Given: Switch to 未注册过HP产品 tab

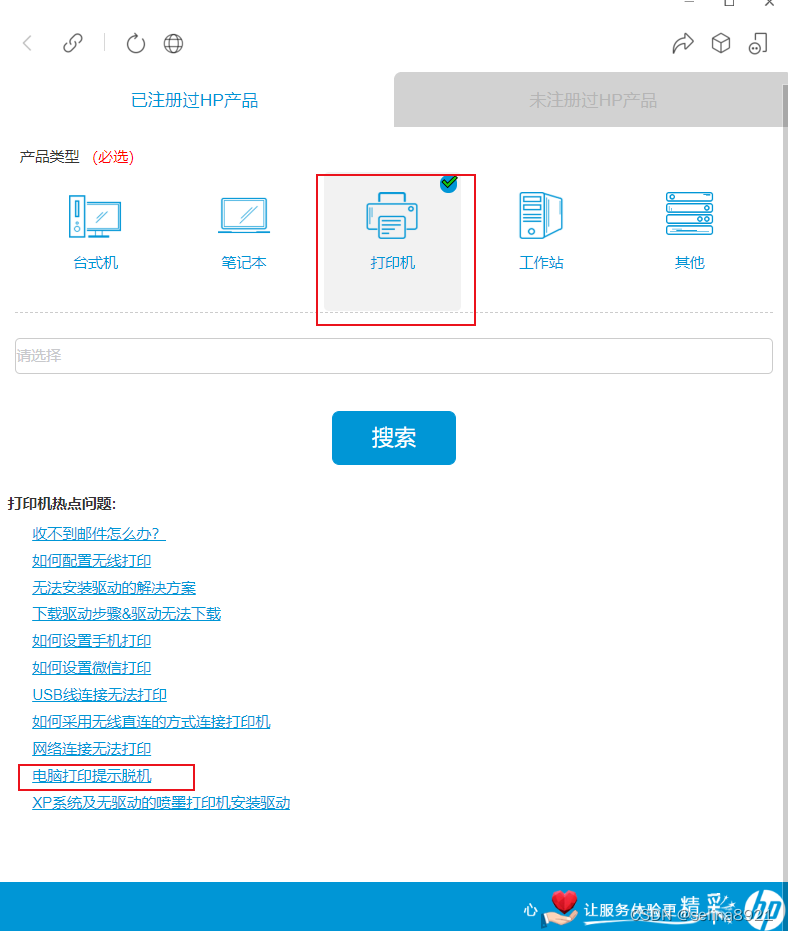Looking at the screenshot, I should pos(592,100).
